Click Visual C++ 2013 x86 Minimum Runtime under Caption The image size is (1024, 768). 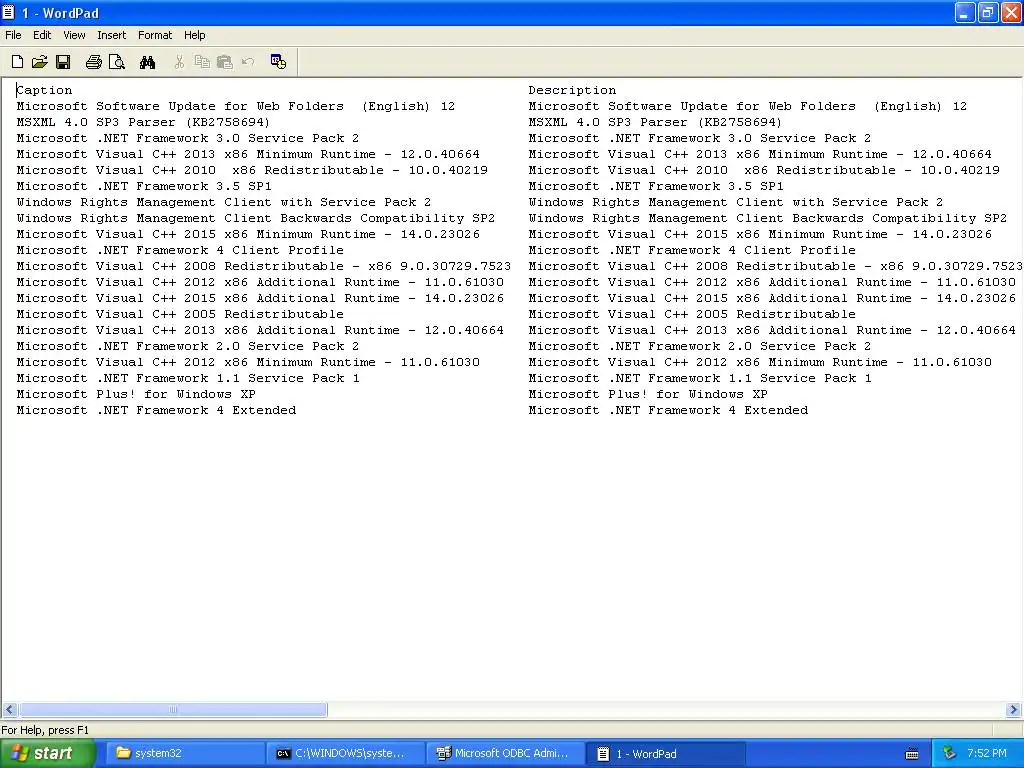pyautogui.click(x=248, y=154)
